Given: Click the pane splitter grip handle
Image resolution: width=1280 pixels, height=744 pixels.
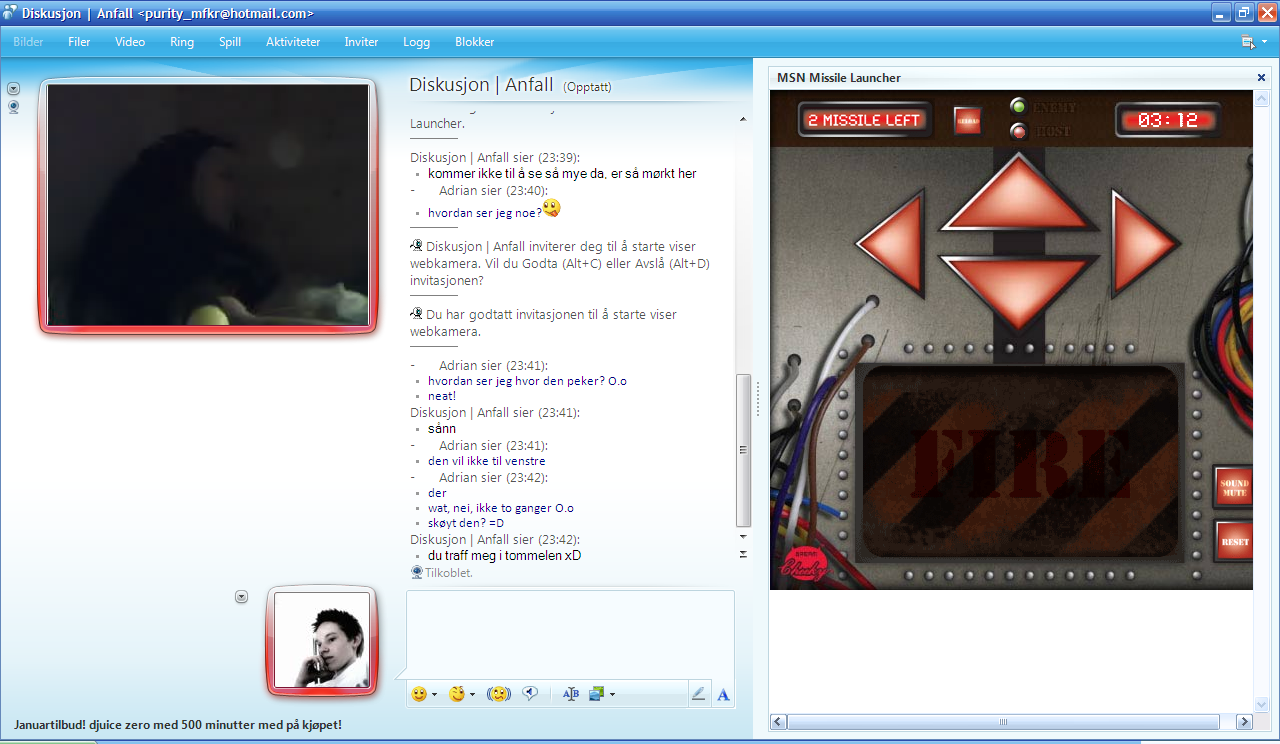Looking at the screenshot, I should tap(758, 398).
